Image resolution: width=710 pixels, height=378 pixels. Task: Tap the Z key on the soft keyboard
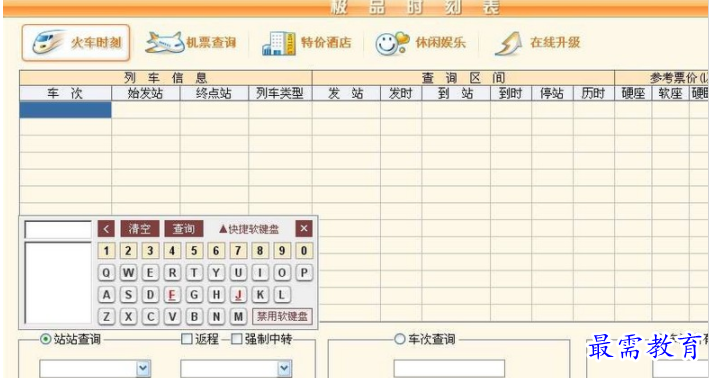click(x=106, y=316)
